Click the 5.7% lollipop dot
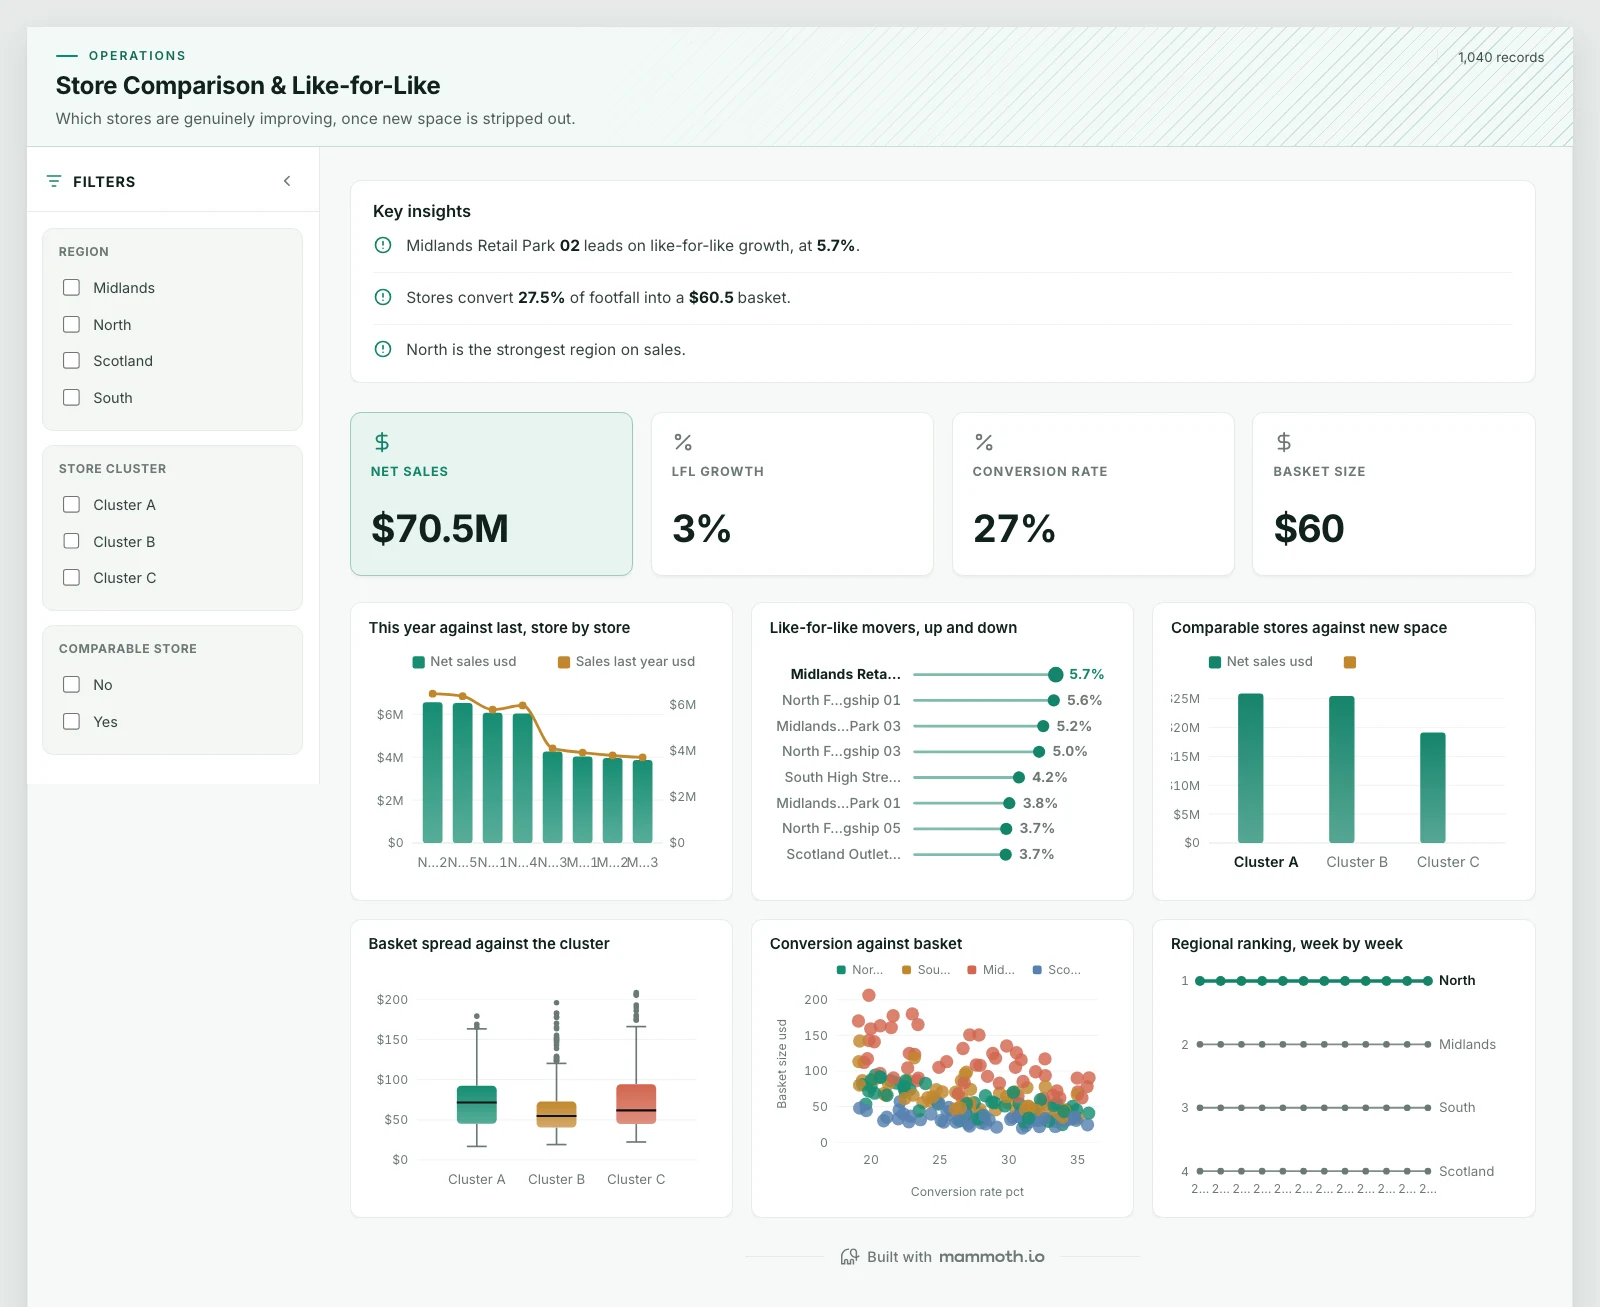Viewport: 1600px width, 1307px height. (1055, 674)
